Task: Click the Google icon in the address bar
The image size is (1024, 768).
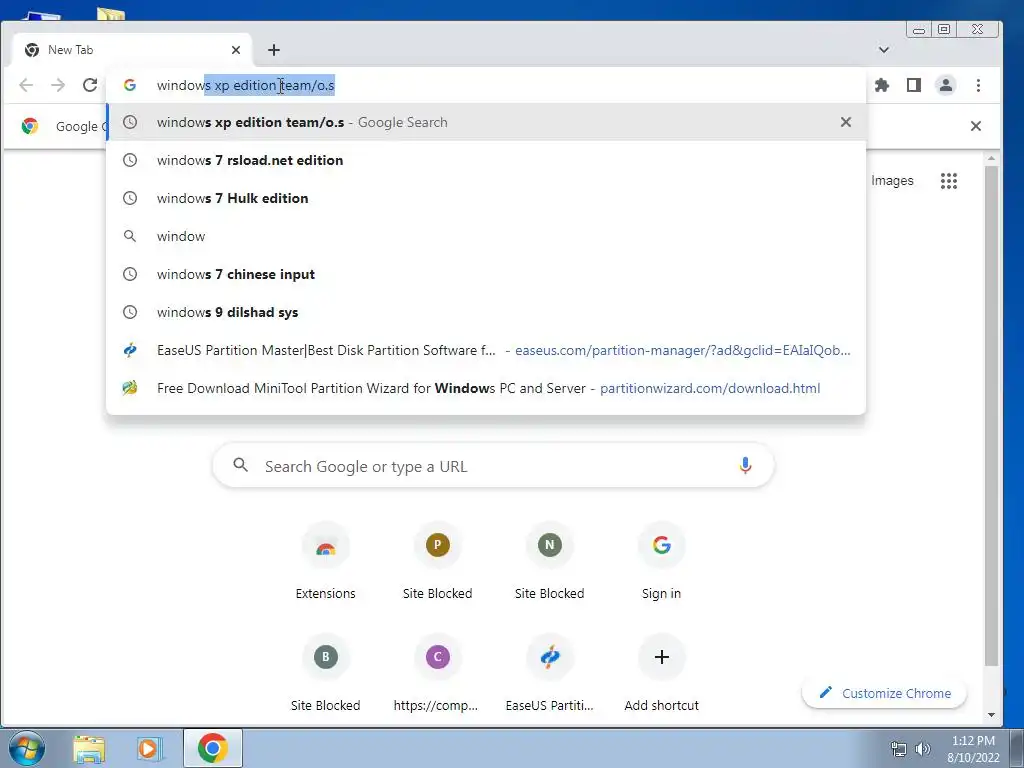Action: 130,85
